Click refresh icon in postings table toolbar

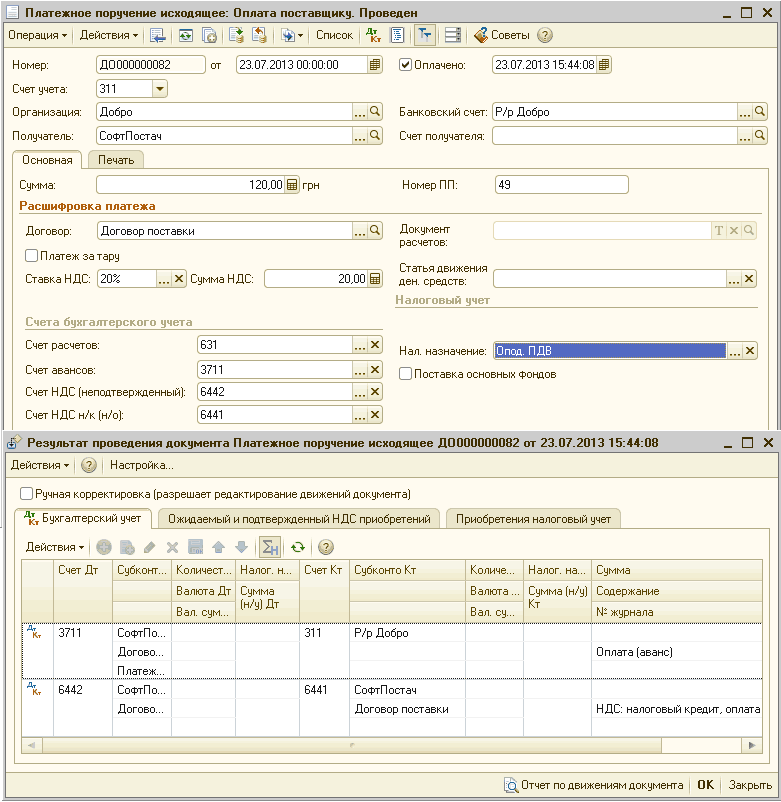[x=297, y=547]
